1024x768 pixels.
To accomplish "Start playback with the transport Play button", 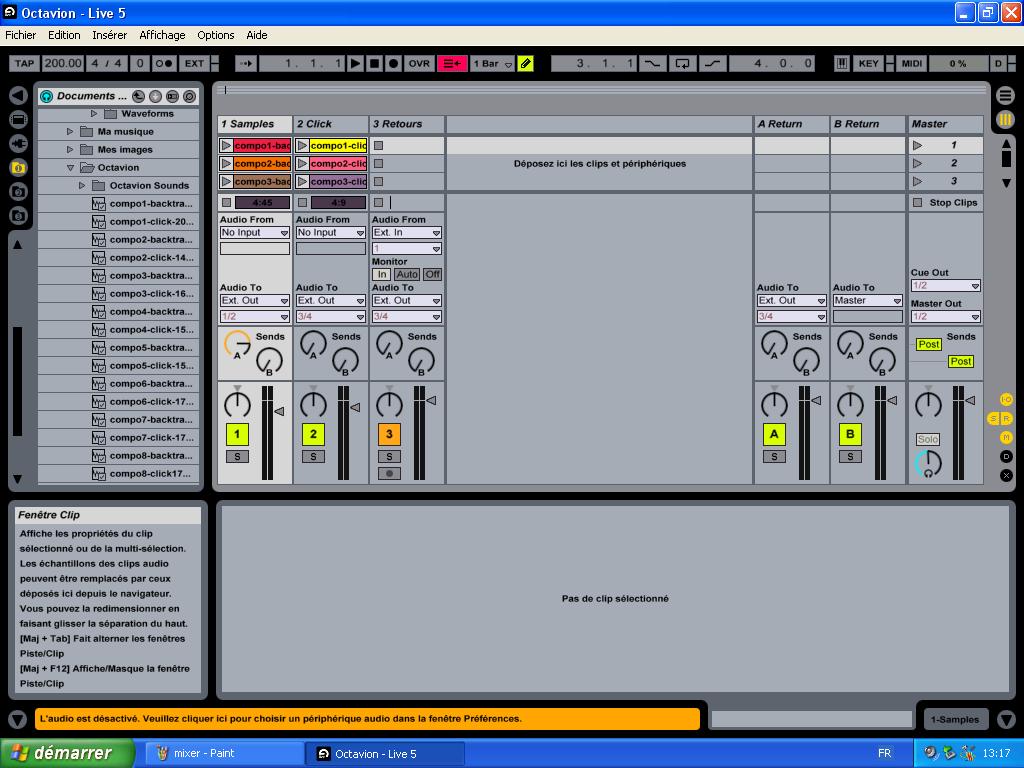I will 355,63.
